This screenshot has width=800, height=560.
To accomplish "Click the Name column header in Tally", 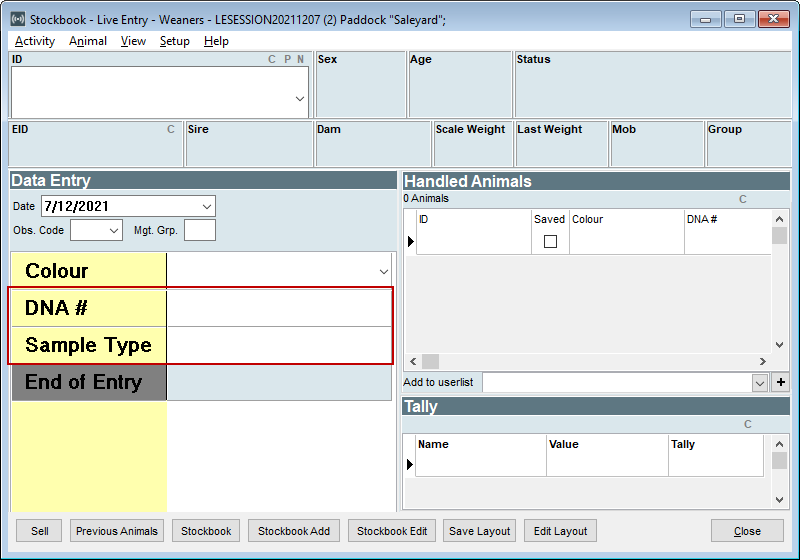I will click(x=481, y=444).
